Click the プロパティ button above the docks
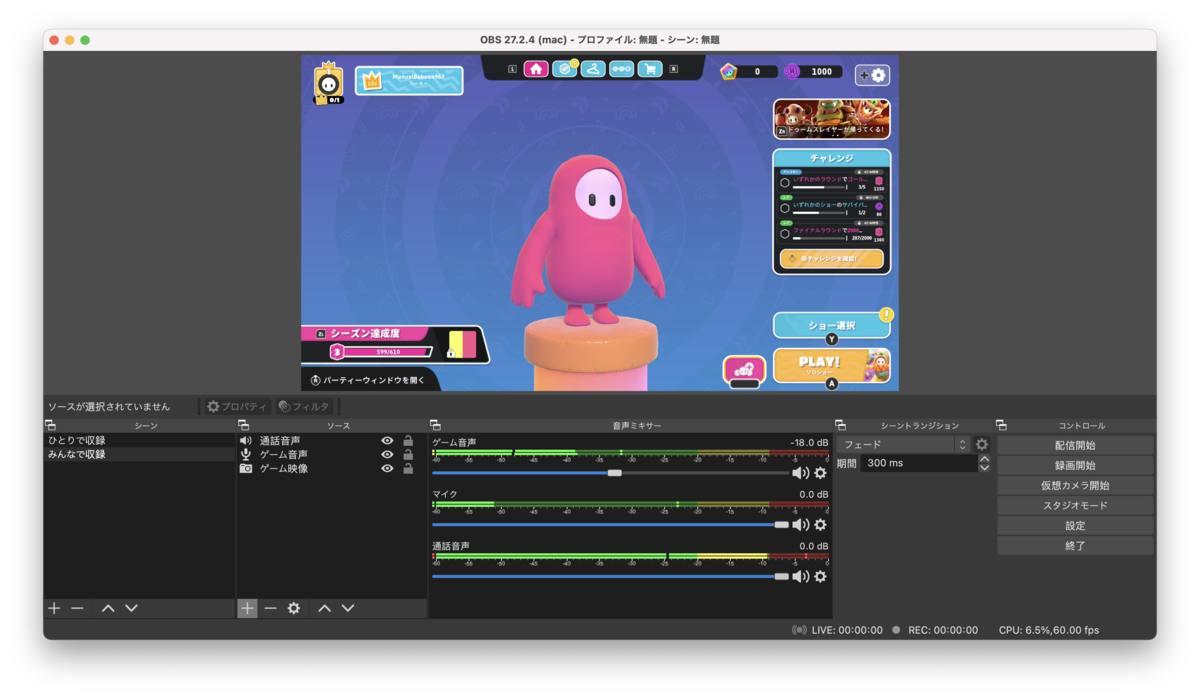The image size is (1200, 697). click(236, 407)
